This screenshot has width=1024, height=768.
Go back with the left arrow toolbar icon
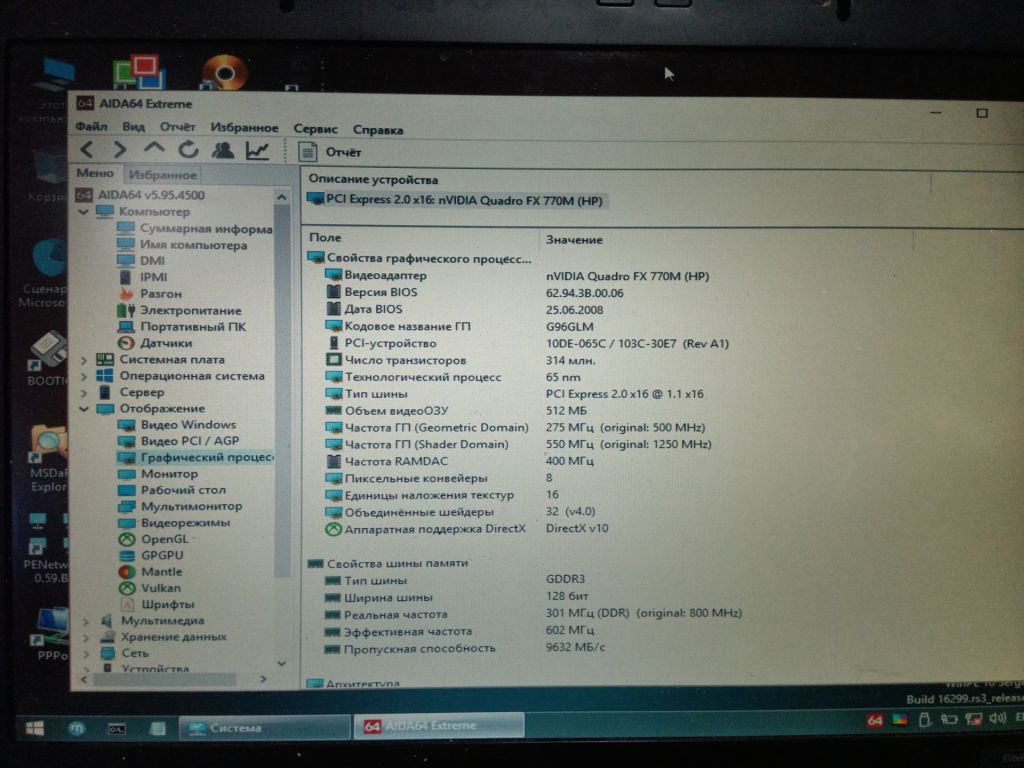point(87,150)
